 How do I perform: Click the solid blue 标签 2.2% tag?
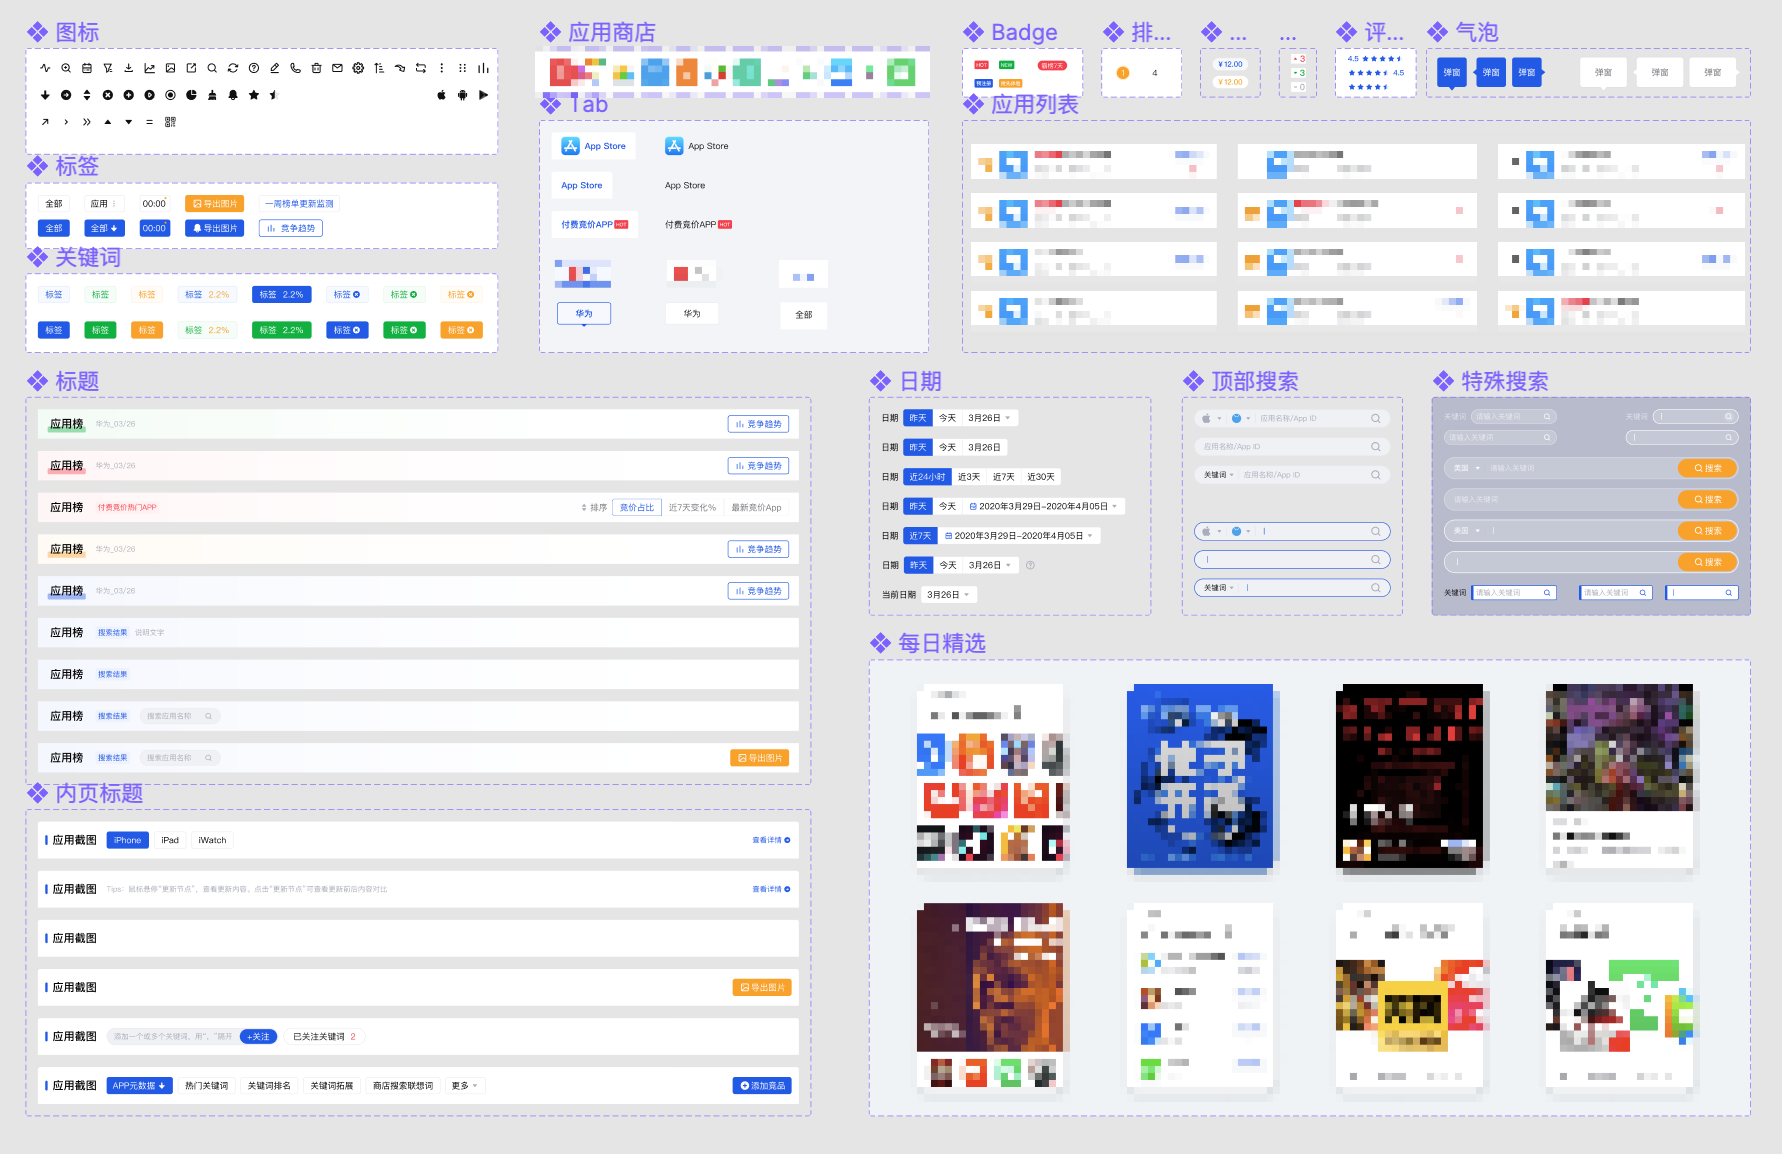[x=282, y=295]
